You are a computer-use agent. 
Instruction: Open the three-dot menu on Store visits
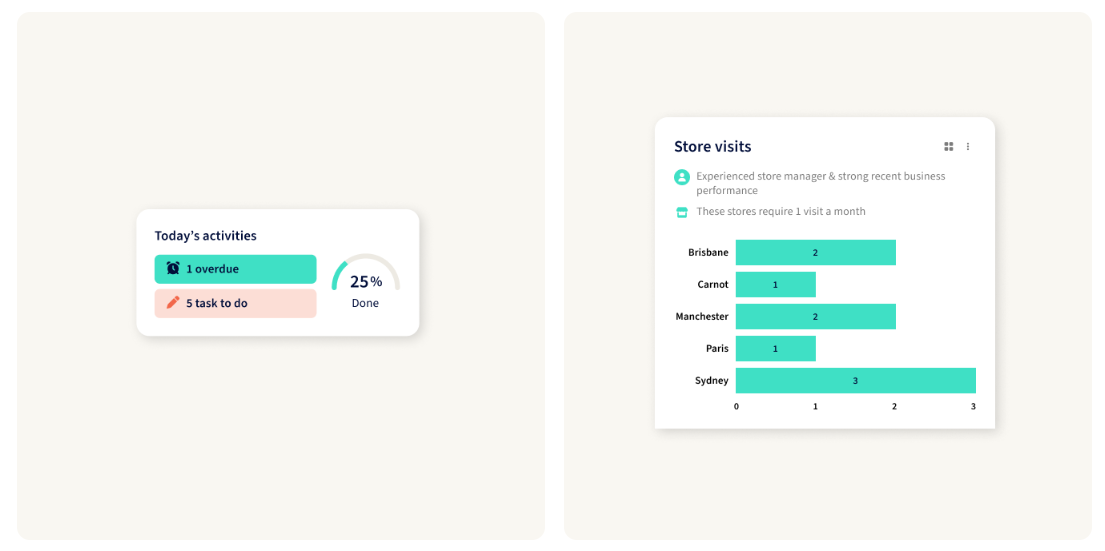968,147
